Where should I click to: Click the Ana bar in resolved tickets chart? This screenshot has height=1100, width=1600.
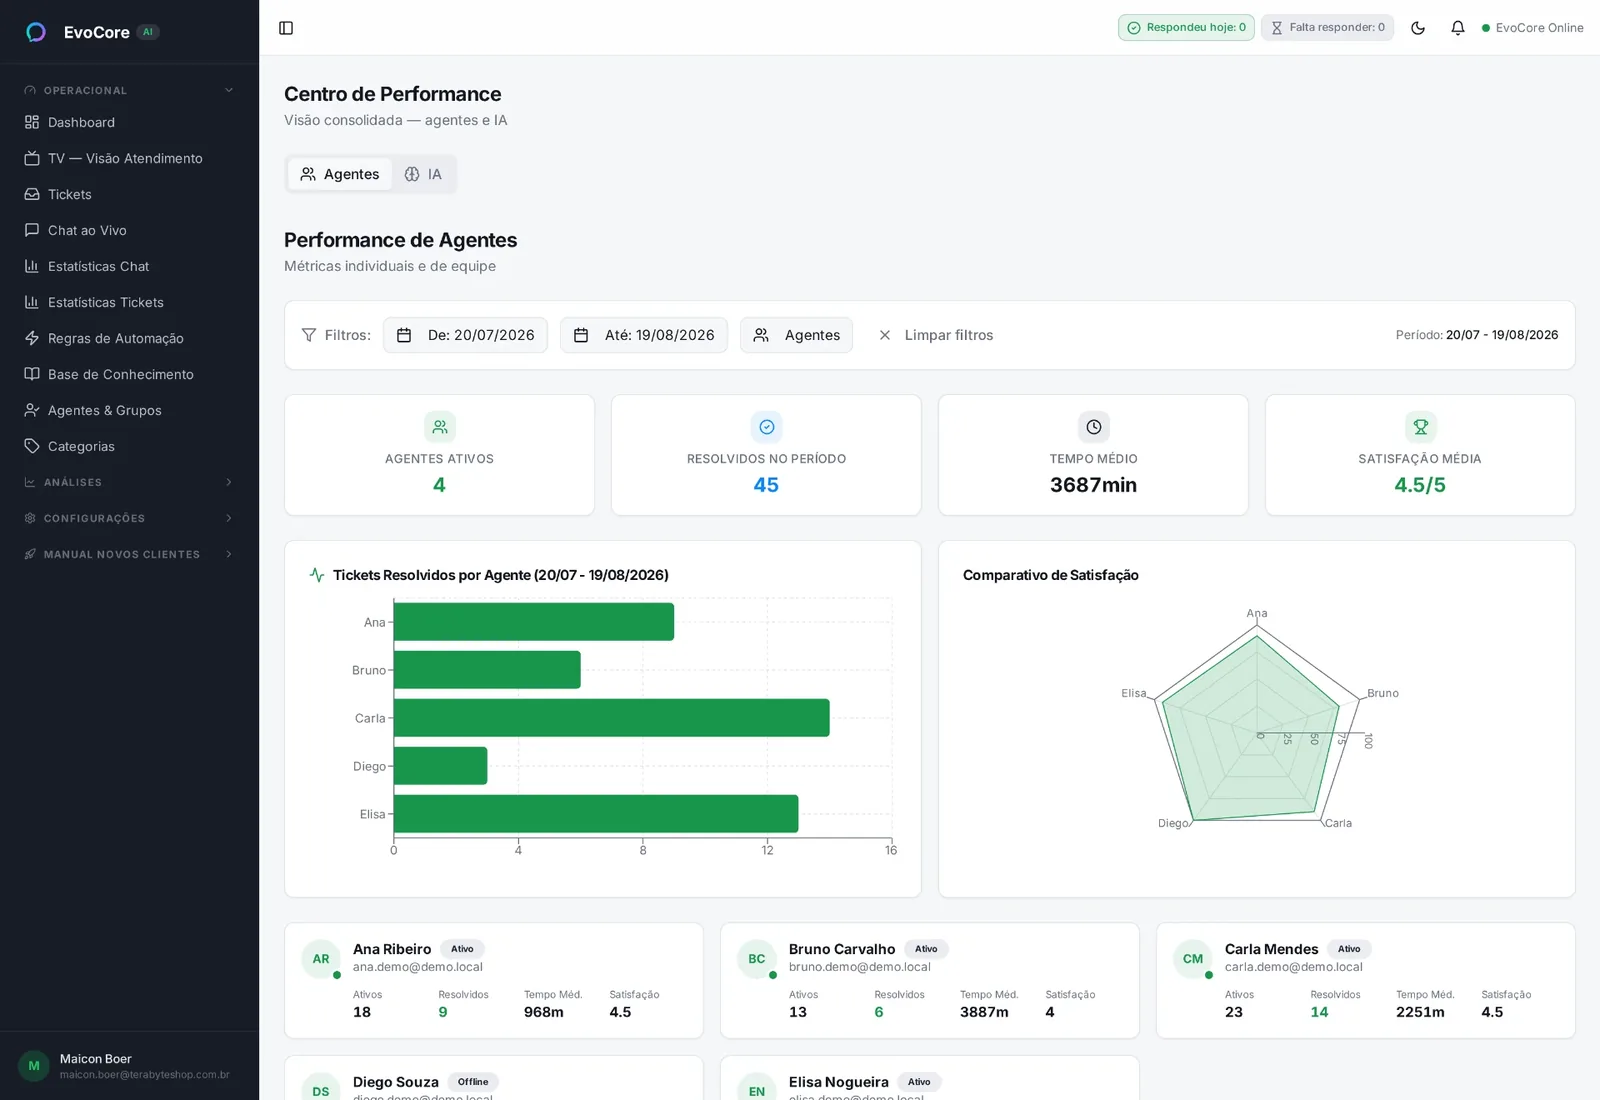534,622
